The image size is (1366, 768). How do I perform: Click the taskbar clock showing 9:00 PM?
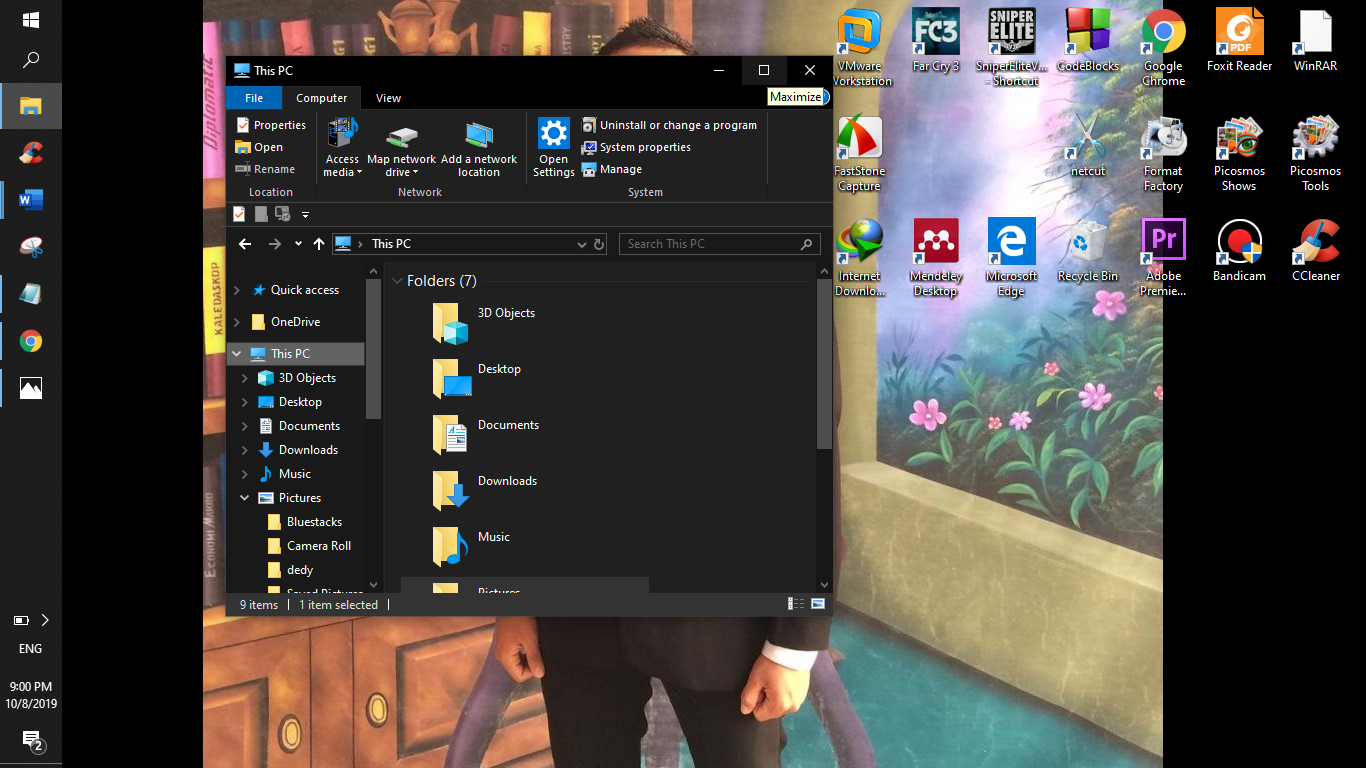coord(31,695)
